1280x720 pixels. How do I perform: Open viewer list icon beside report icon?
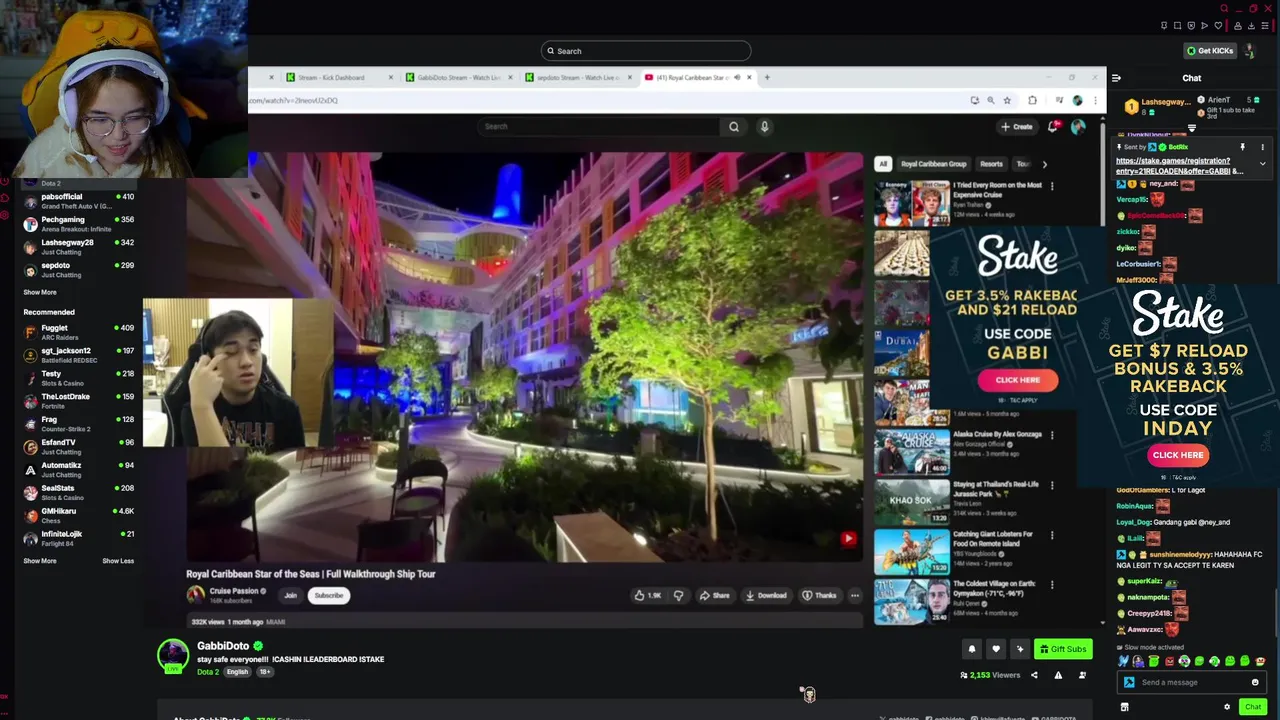click(1082, 675)
